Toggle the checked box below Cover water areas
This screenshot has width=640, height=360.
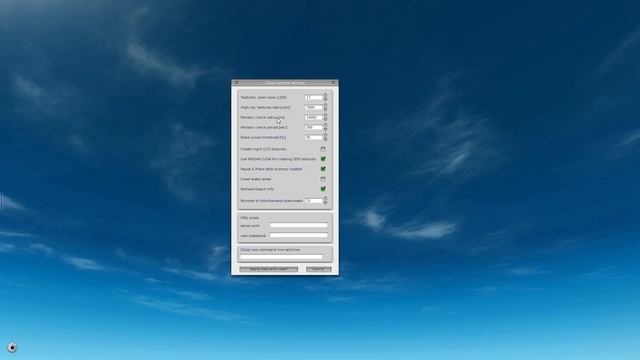pyautogui.click(x=323, y=189)
